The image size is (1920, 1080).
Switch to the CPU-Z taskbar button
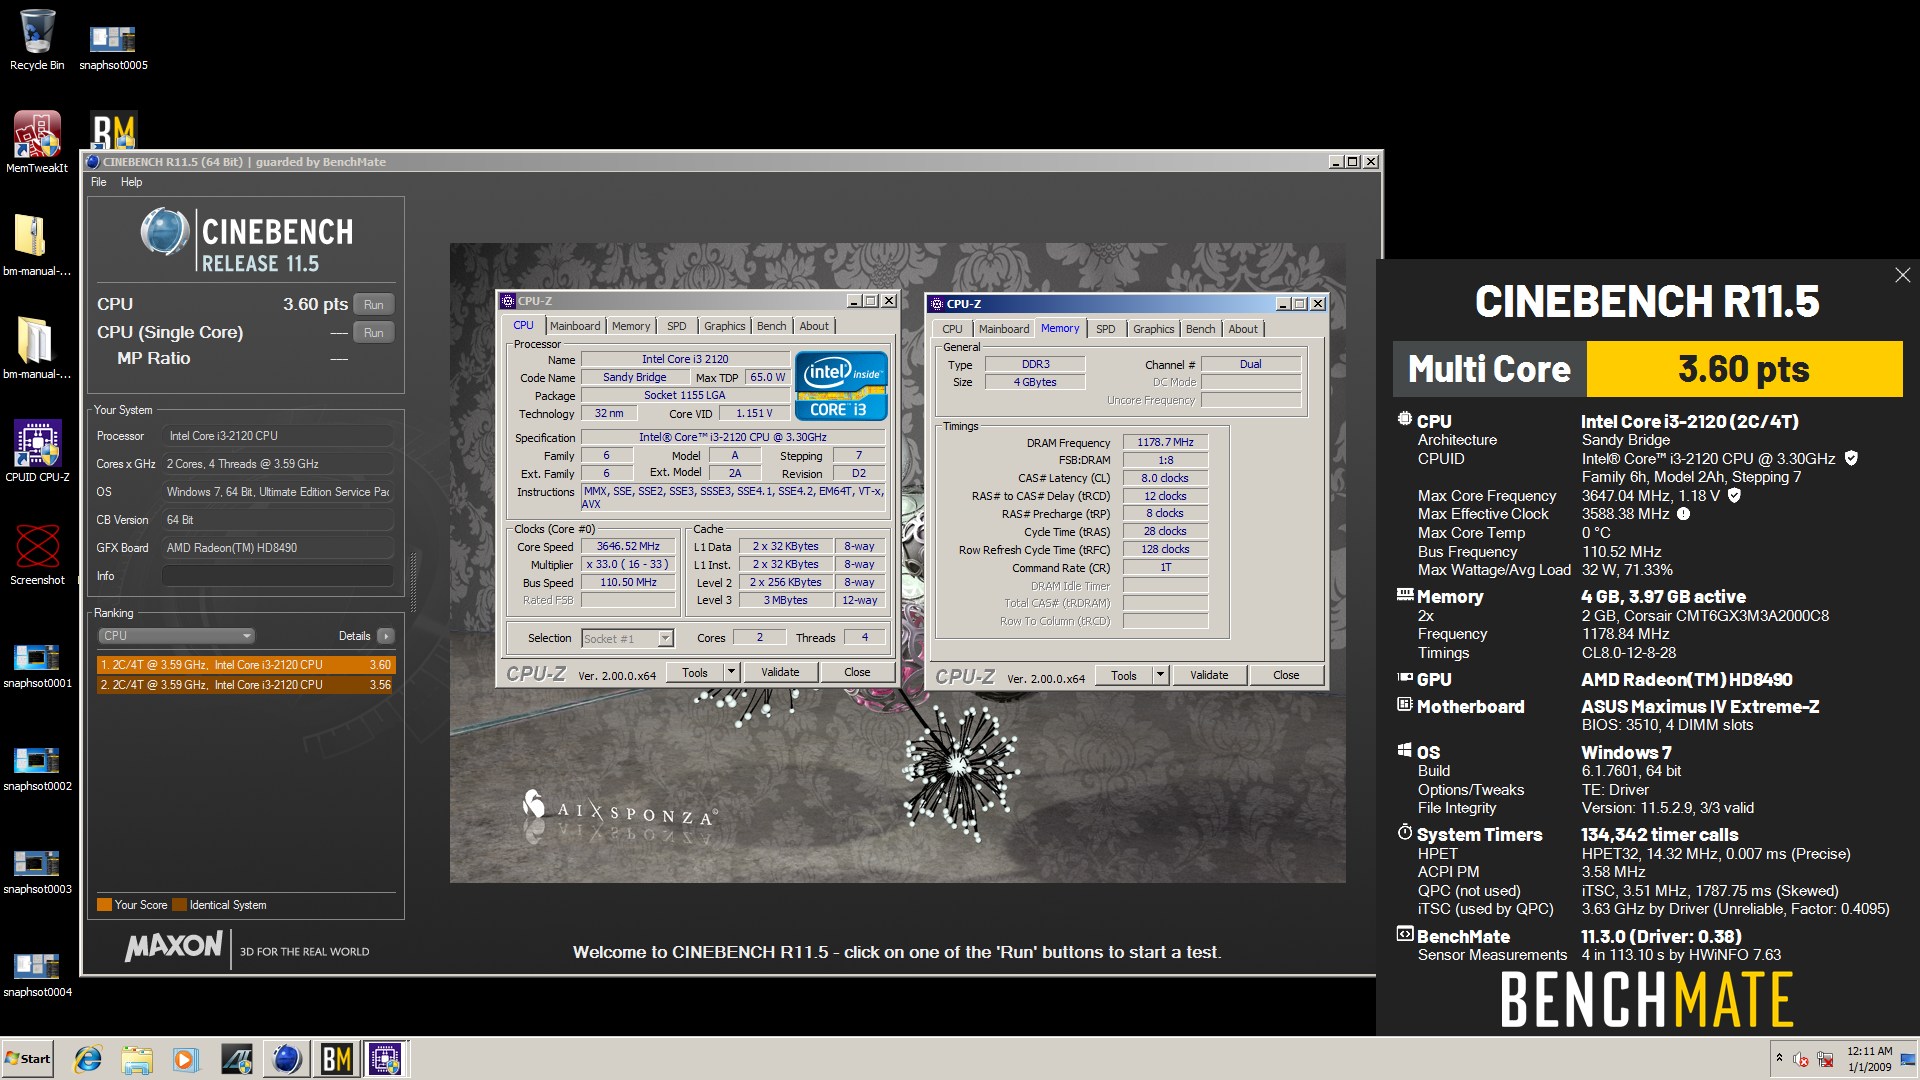[x=385, y=1059]
